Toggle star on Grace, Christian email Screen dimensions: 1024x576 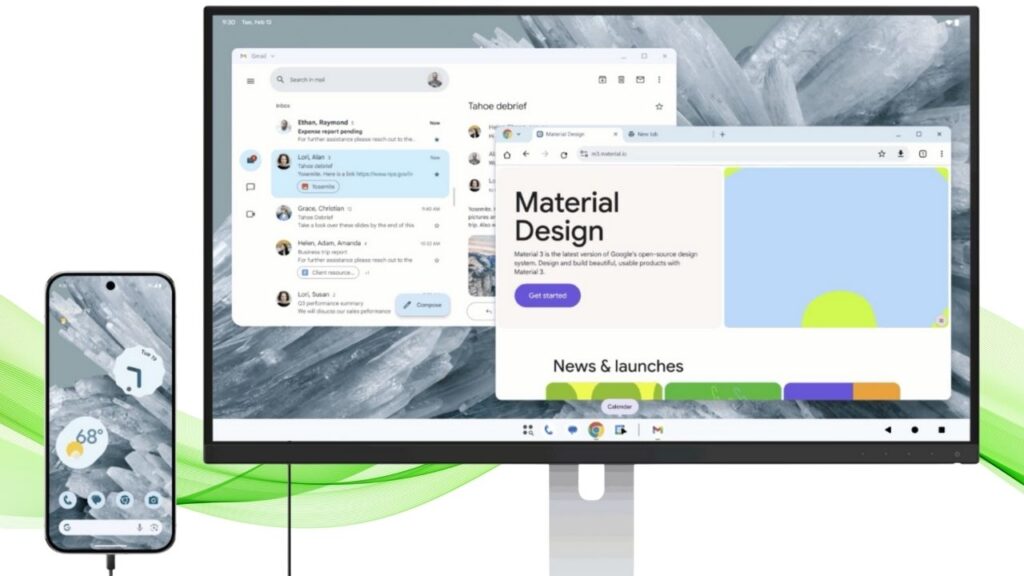(x=437, y=225)
